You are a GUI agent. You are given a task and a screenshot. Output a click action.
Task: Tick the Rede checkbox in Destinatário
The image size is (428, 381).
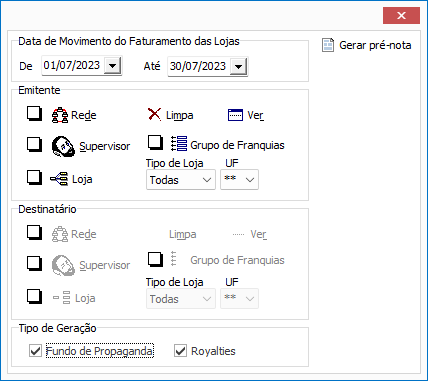pyautogui.click(x=34, y=233)
